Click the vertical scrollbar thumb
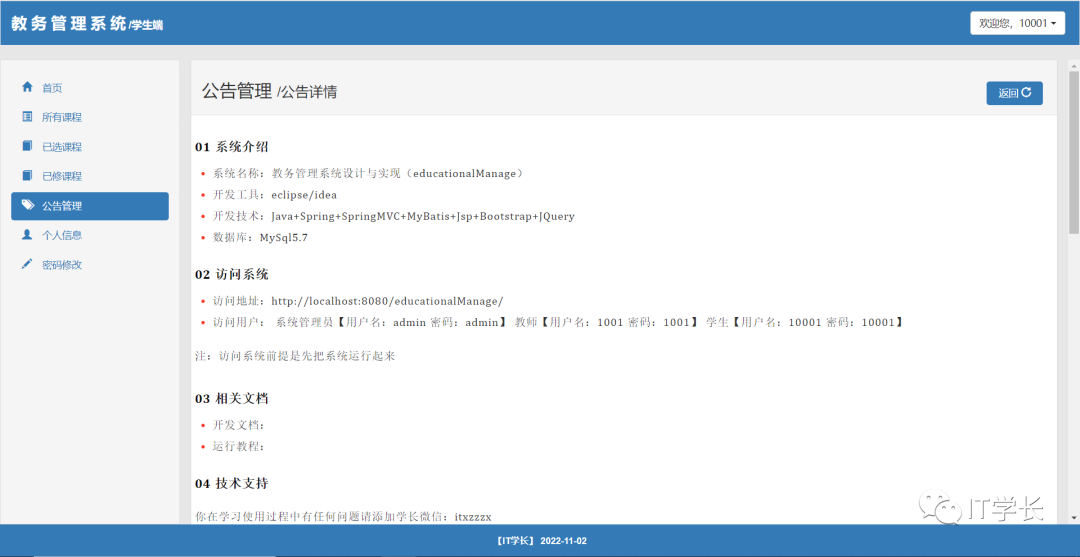The image size is (1080, 557). 1074,151
